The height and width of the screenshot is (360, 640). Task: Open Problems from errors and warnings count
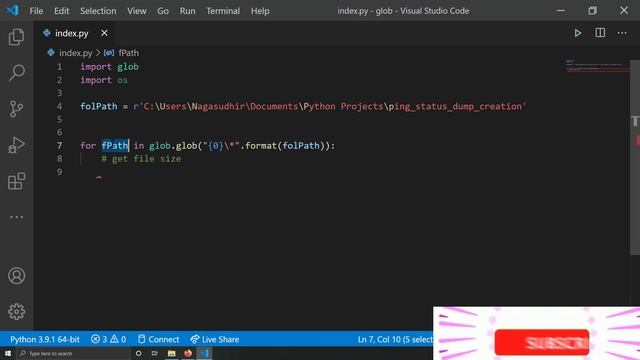tap(109, 340)
